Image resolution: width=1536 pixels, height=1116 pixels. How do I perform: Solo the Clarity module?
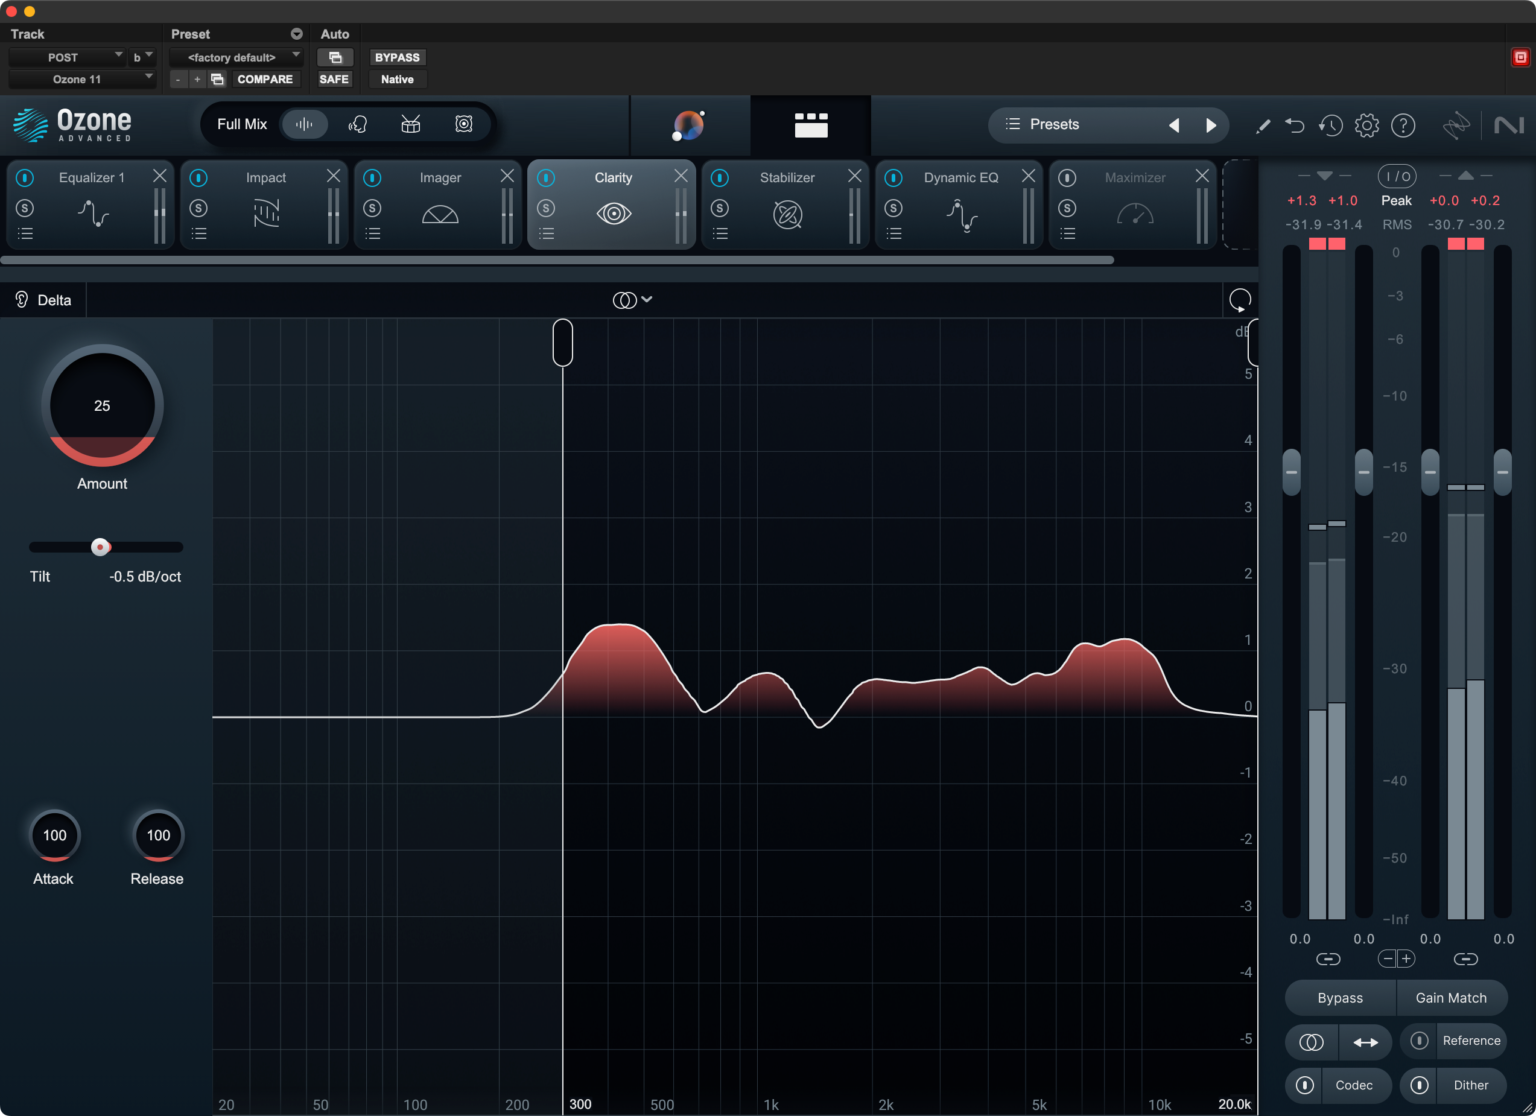546,208
